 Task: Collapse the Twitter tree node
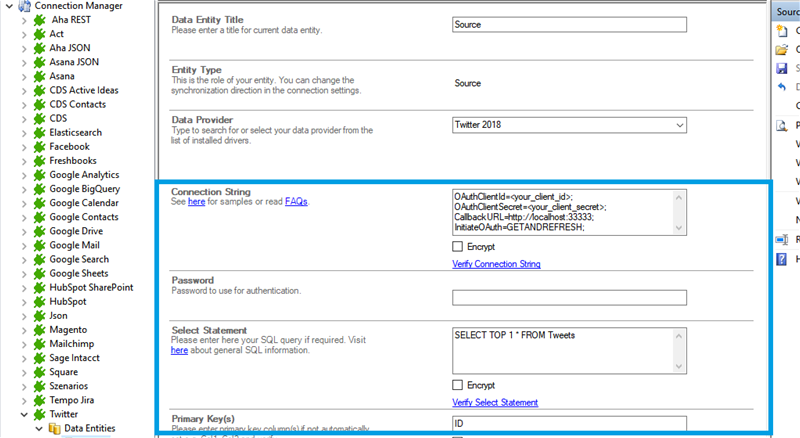25,414
